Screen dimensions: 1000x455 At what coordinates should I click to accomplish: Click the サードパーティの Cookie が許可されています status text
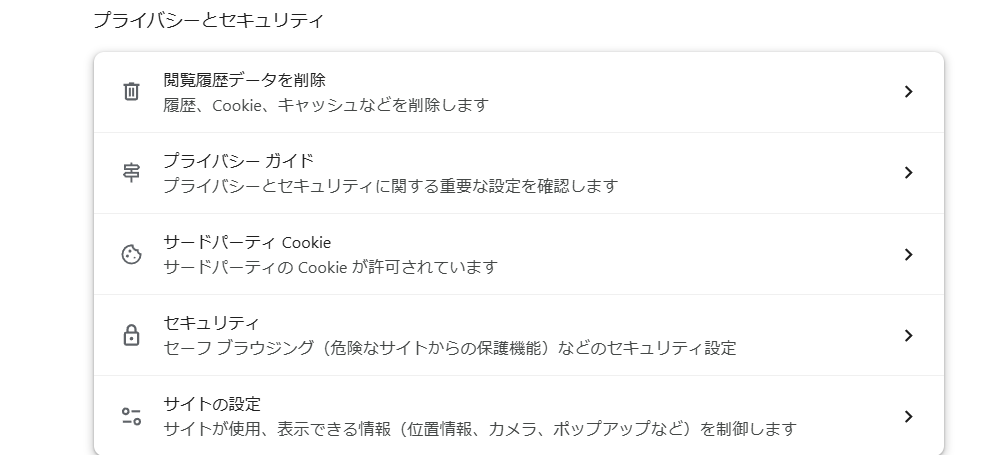330,267
